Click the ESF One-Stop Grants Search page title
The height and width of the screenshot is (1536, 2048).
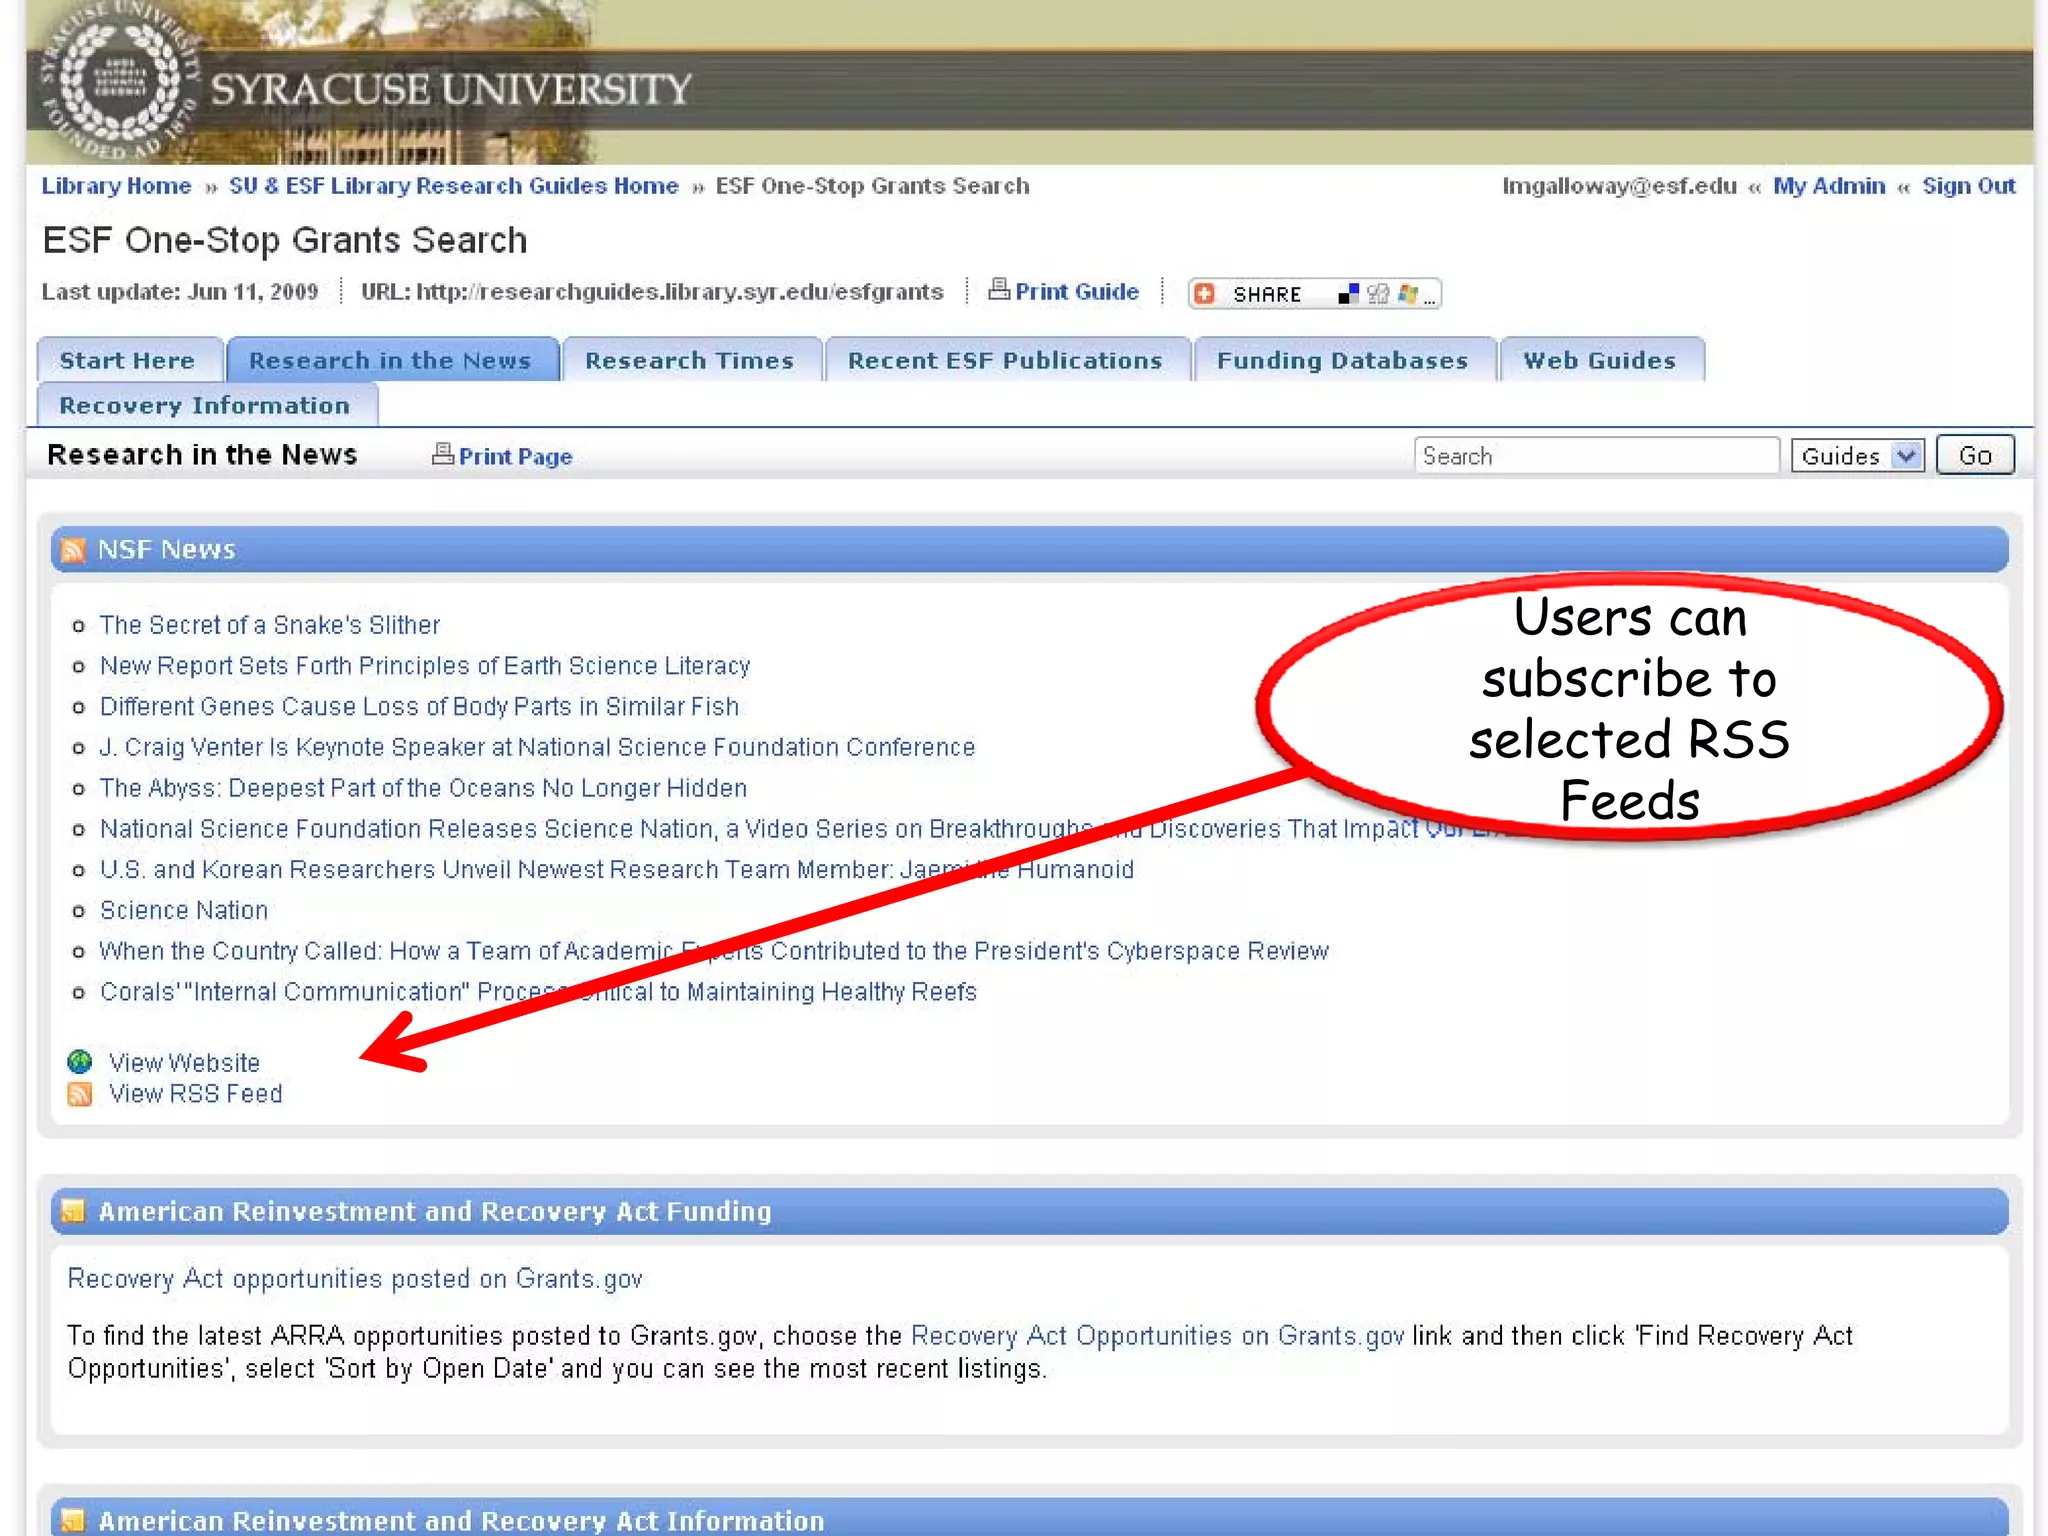click(x=285, y=241)
